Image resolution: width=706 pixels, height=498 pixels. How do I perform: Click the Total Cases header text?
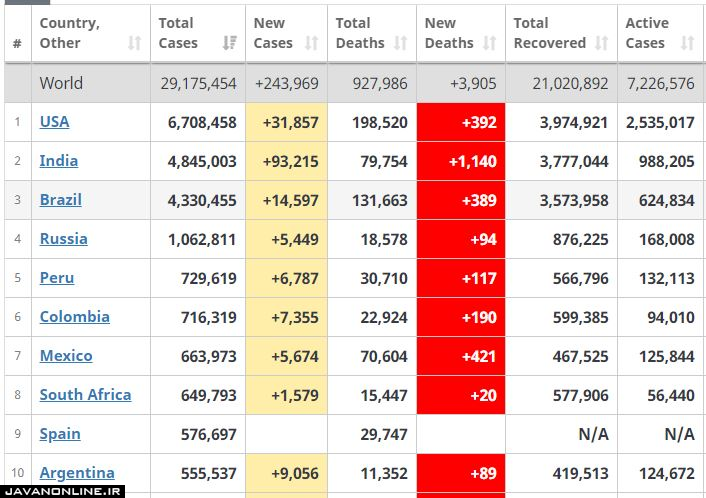tap(178, 33)
